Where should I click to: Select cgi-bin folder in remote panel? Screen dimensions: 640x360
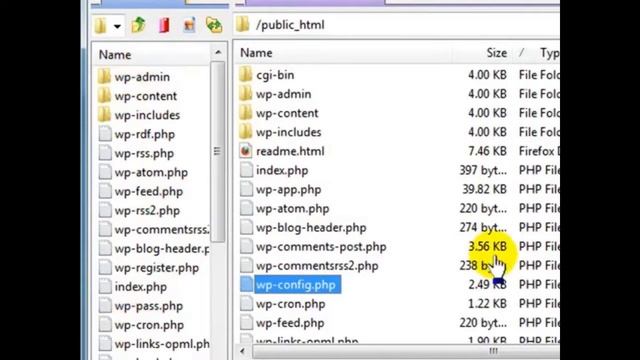[275, 75]
